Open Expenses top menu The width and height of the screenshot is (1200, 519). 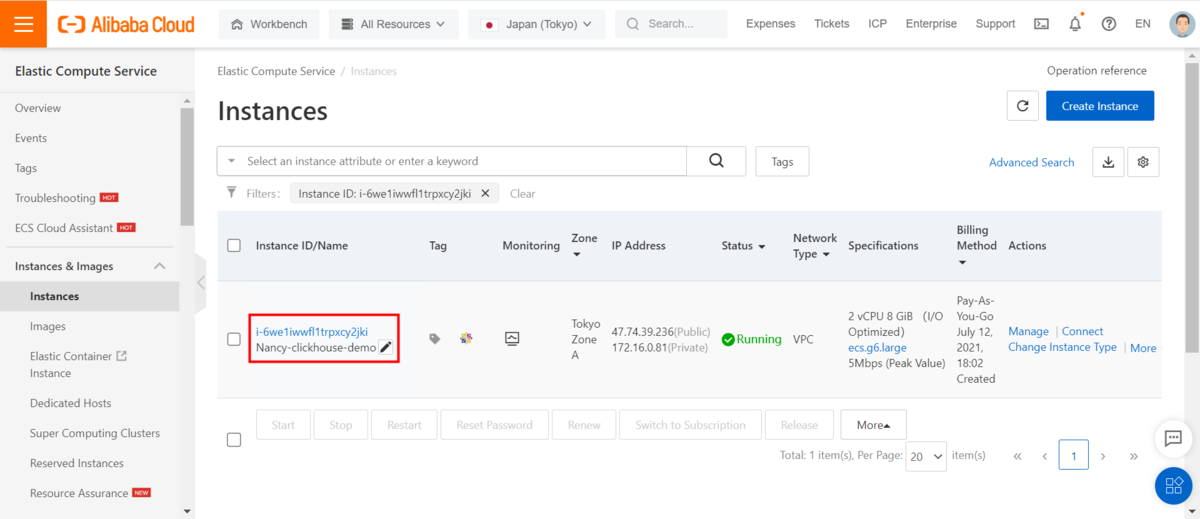771,24
